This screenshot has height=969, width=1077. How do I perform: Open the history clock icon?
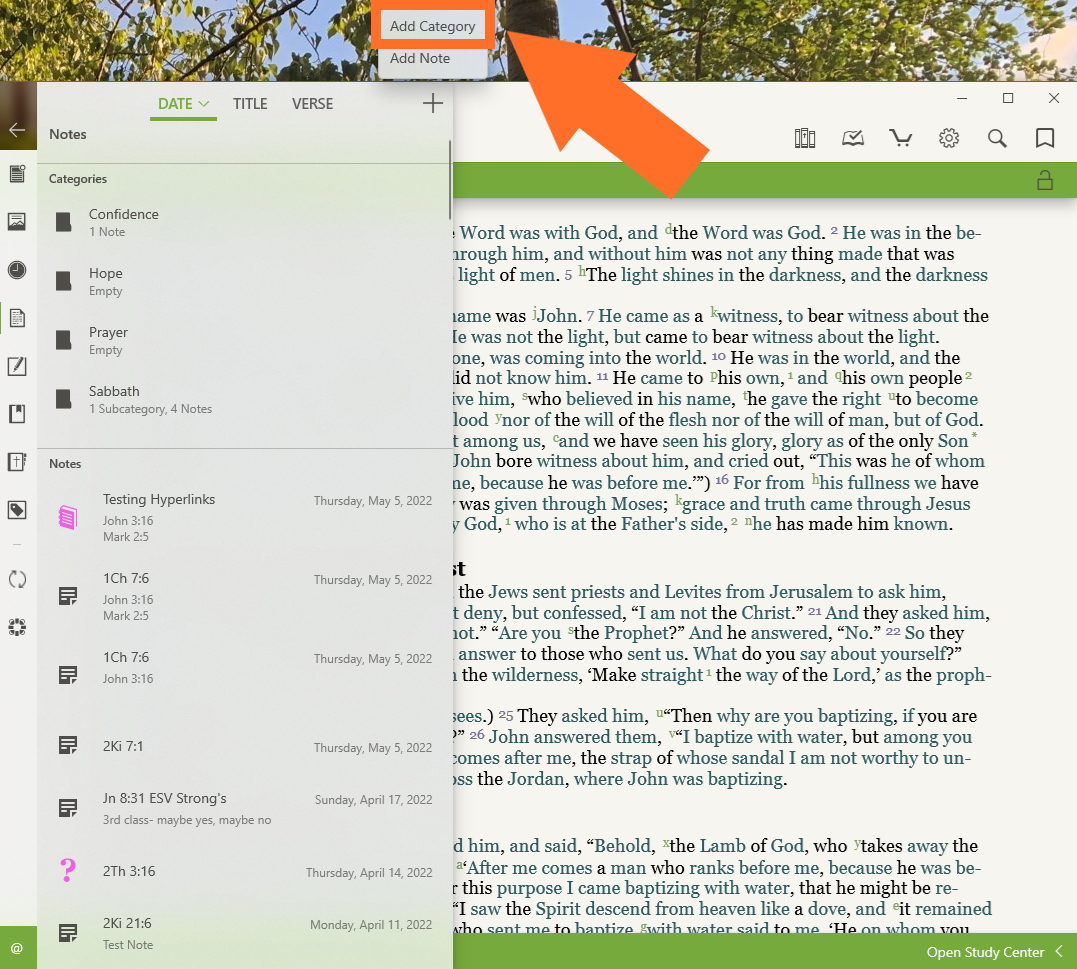tap(17, 270)
